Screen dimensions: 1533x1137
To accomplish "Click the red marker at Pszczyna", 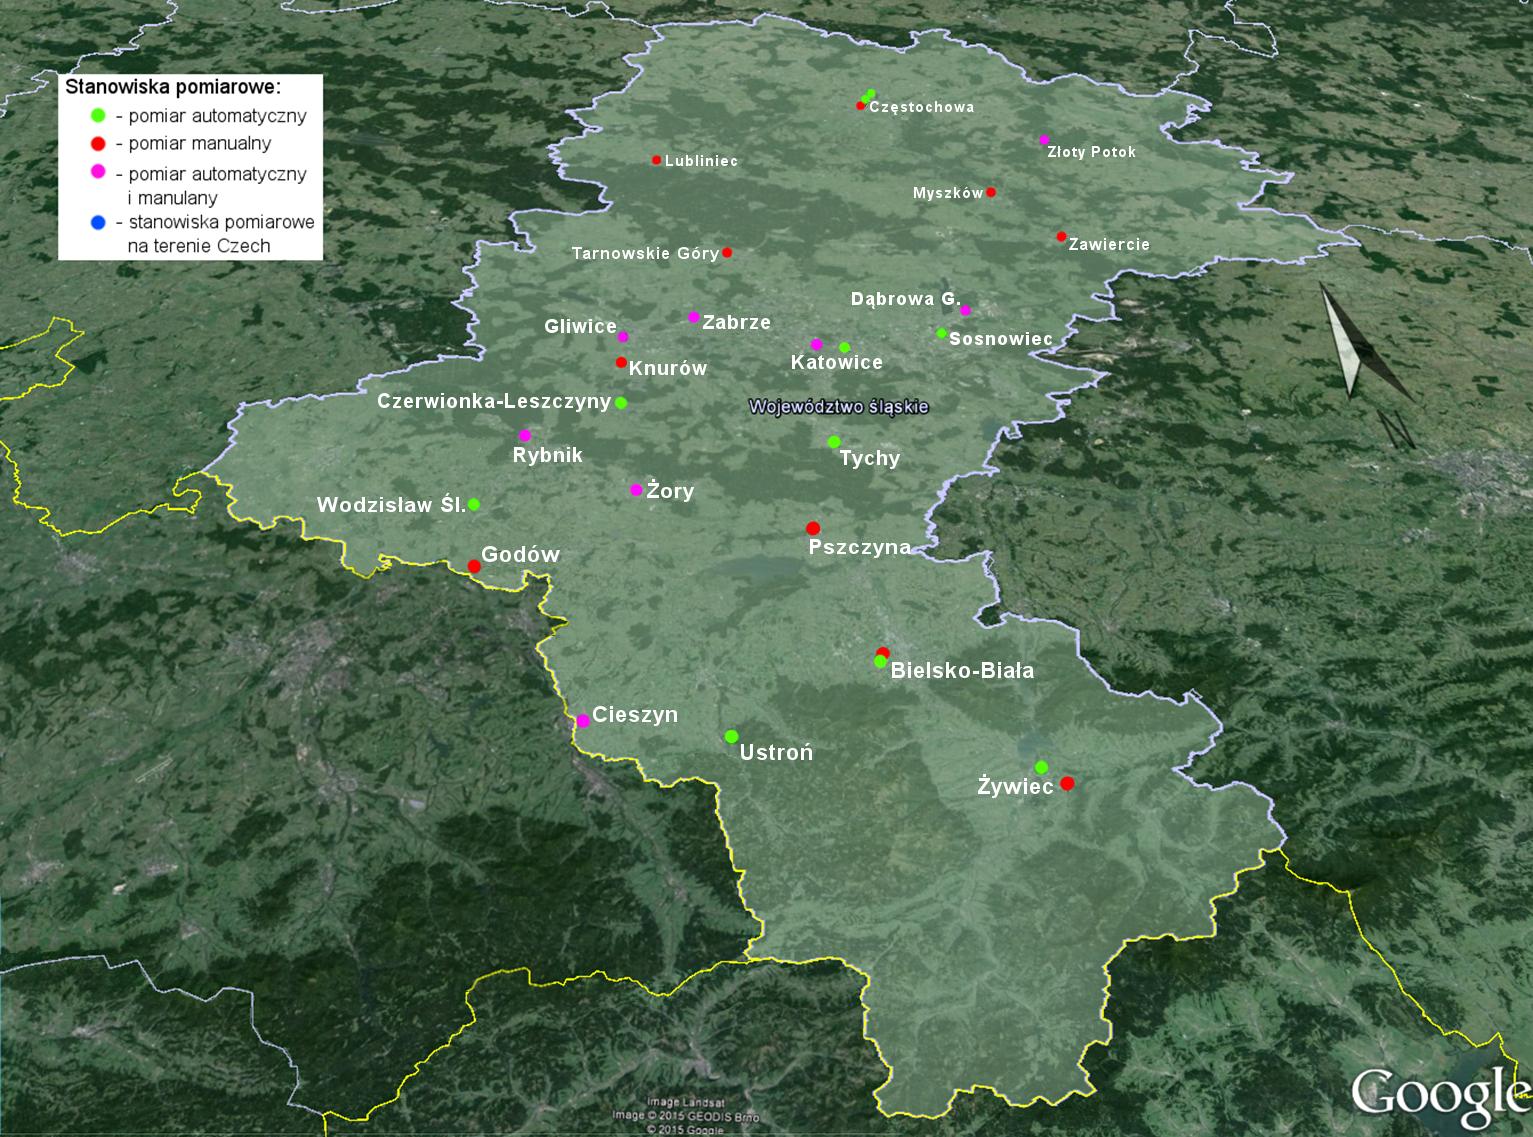I will click(x=812, y=528).
